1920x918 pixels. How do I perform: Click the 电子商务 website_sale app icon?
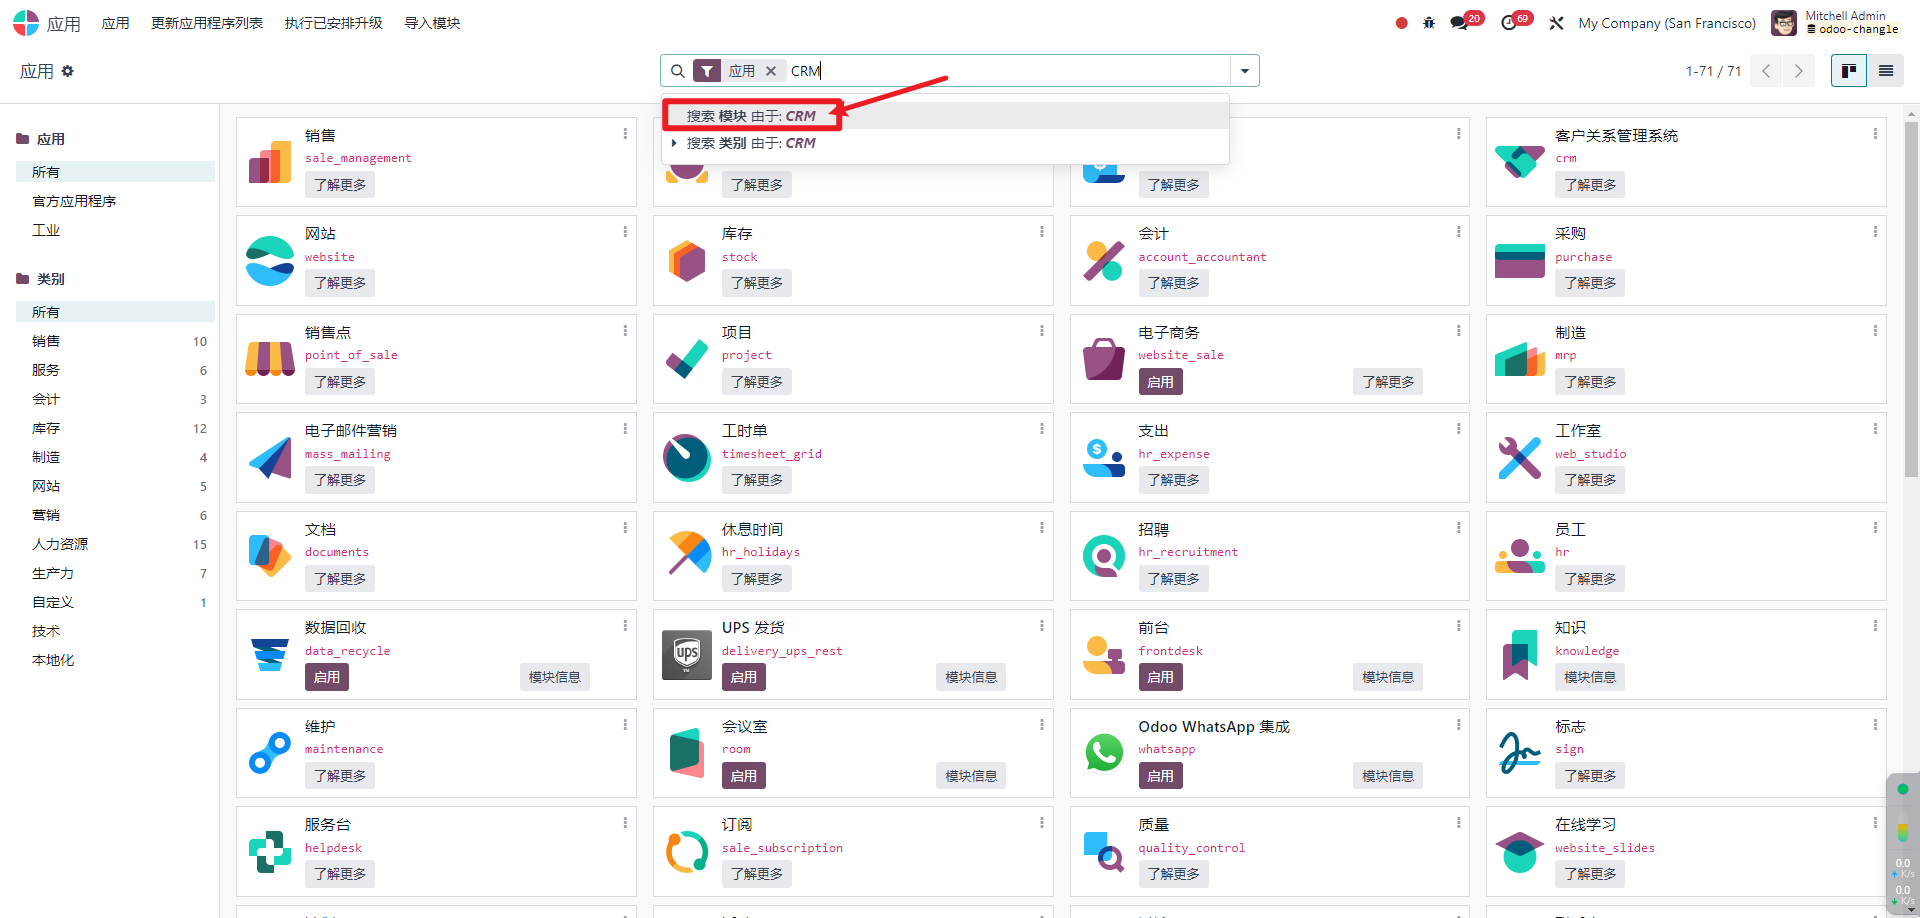click(1104, 359)
